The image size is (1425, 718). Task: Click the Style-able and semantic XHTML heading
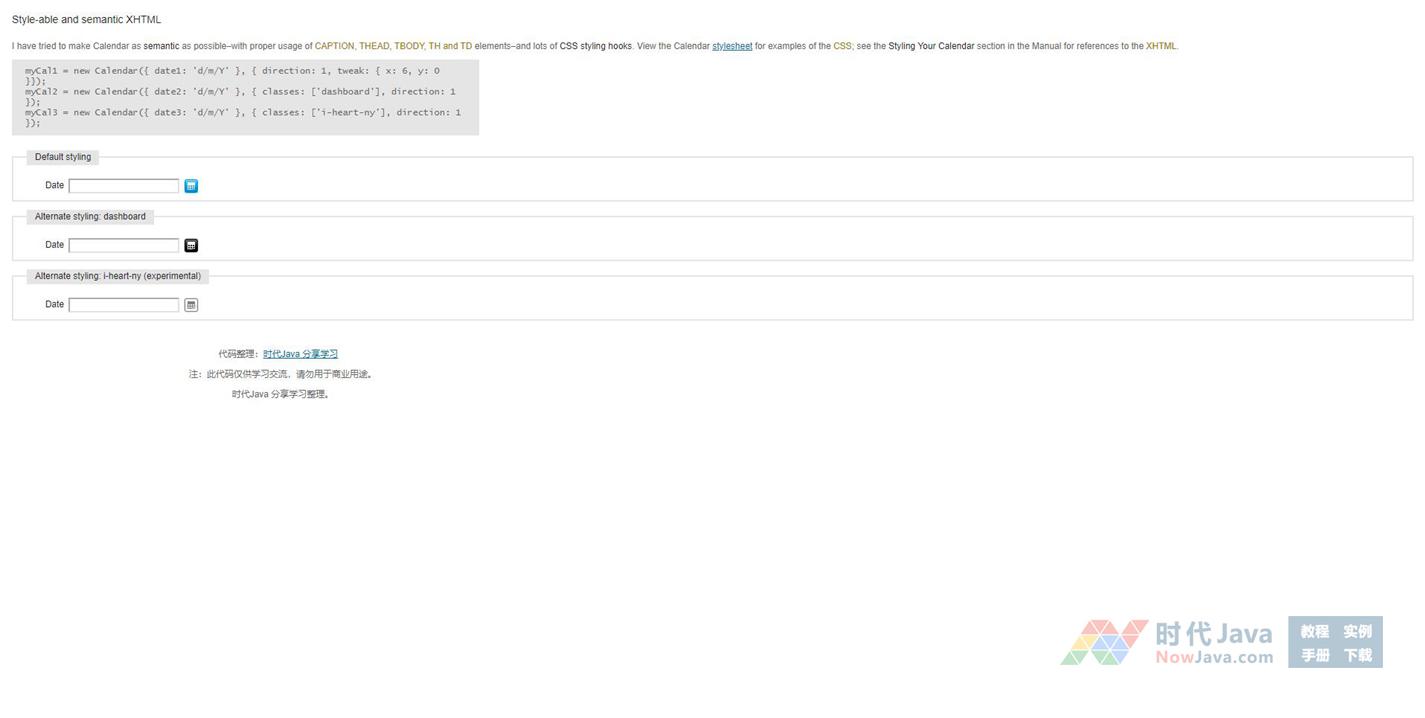[x=86, y=19]
